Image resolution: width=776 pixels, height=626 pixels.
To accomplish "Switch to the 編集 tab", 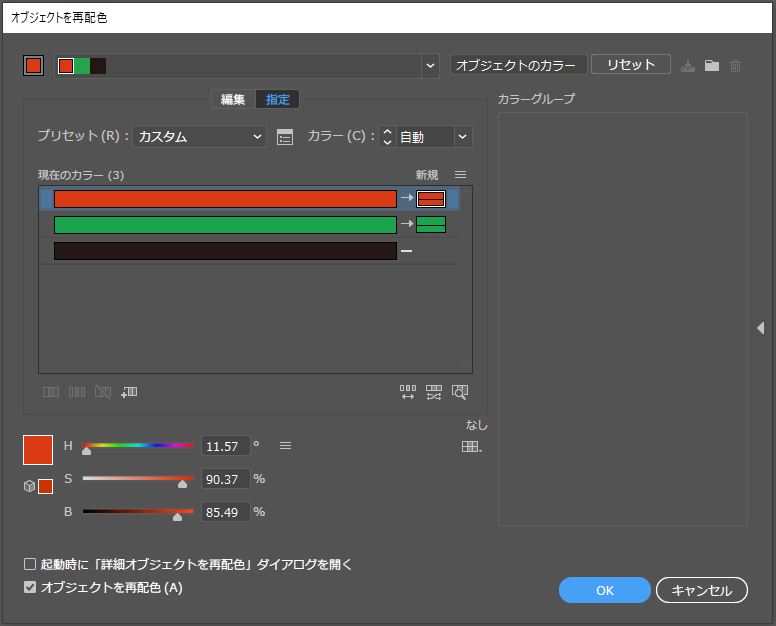I will pyautogui.click(x=233, y=99).
